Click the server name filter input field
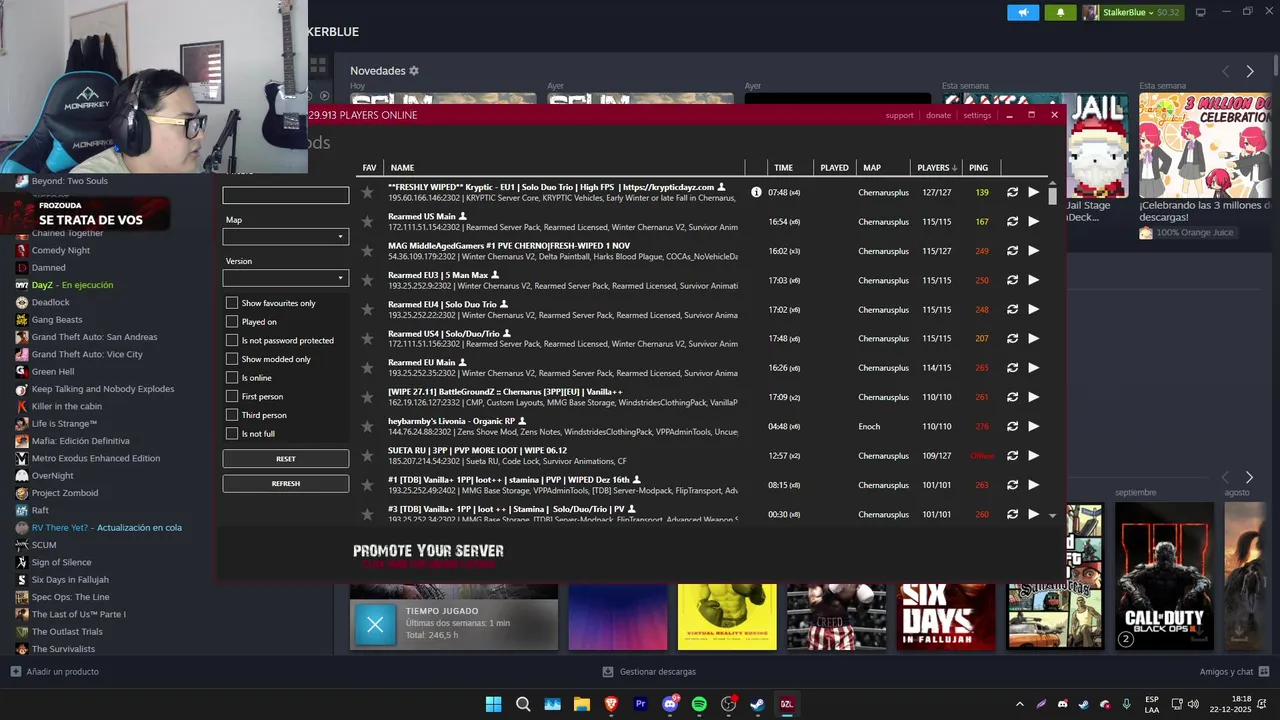Image resolution: width=1280 pixels, height=720 pixels. pyautogui.click(x=285, y=196)
